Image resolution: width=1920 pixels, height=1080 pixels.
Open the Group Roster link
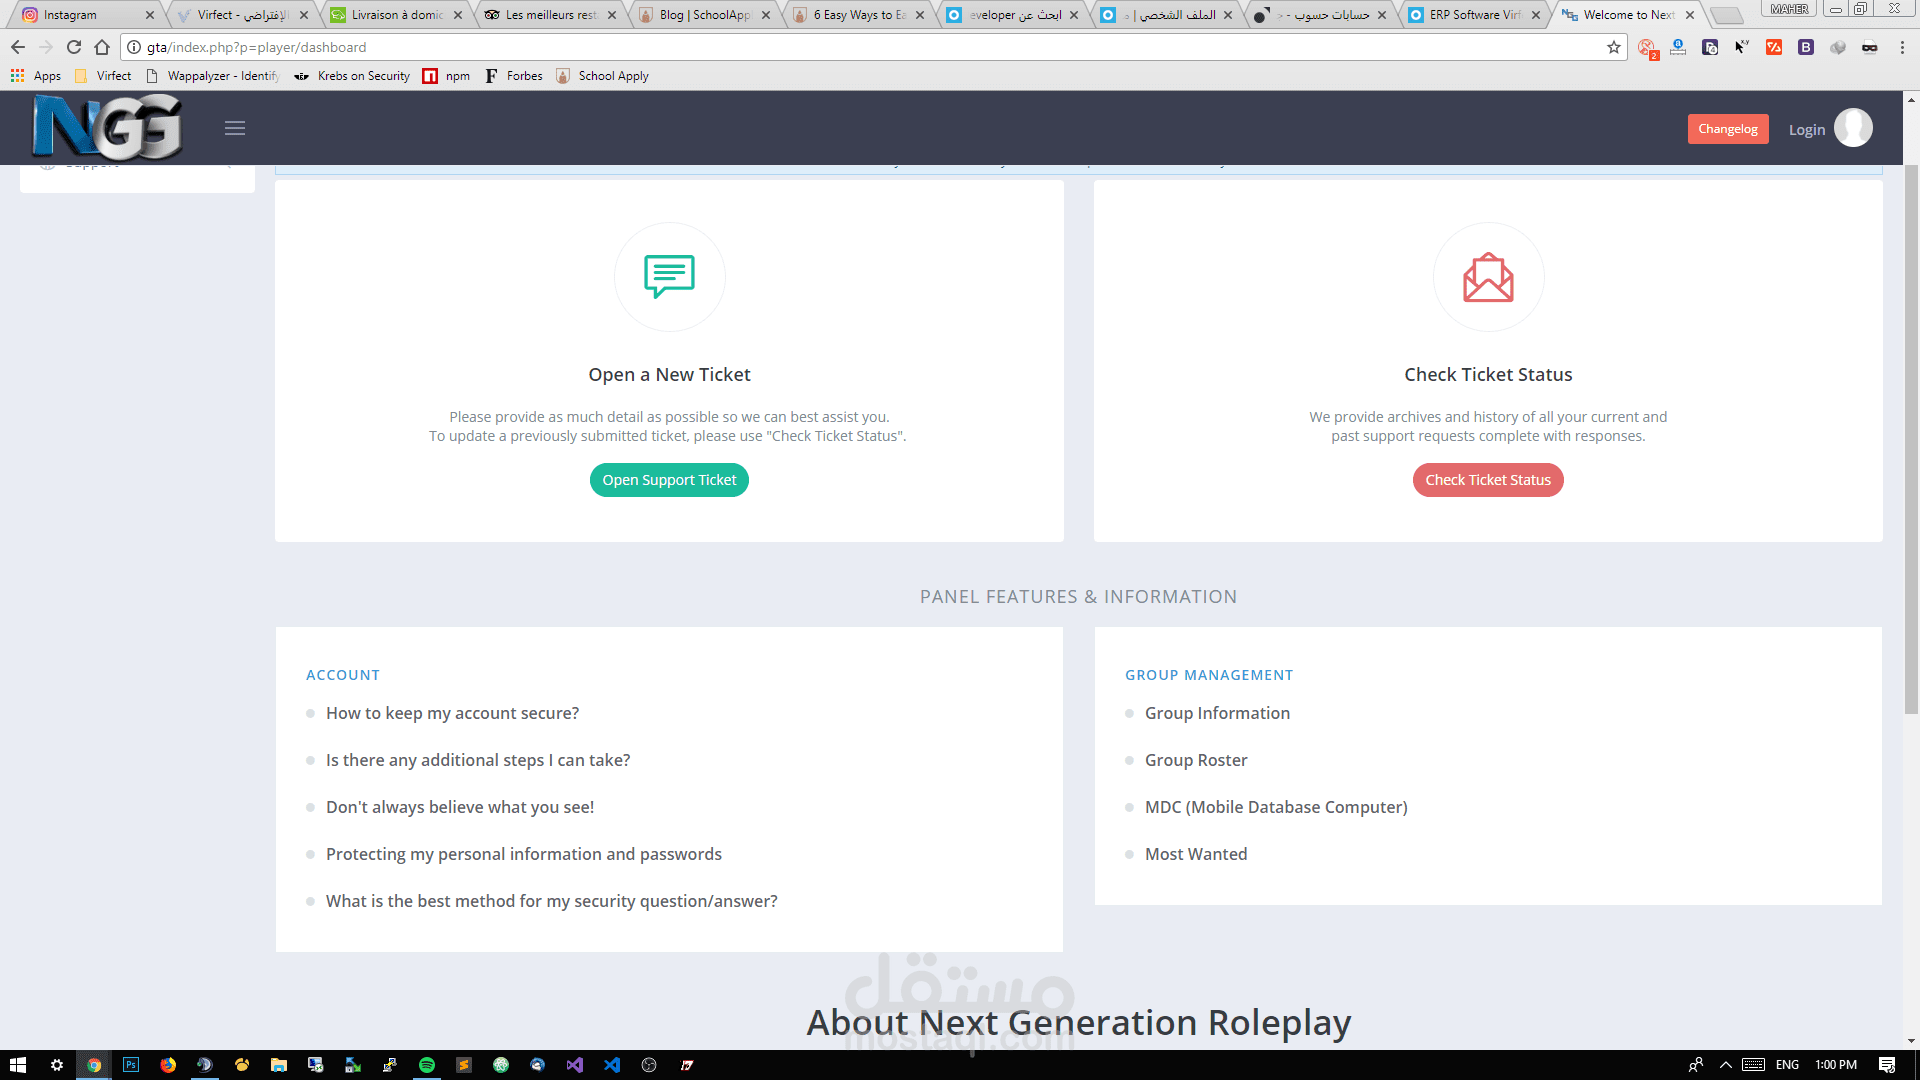(x=1196, y=760)
